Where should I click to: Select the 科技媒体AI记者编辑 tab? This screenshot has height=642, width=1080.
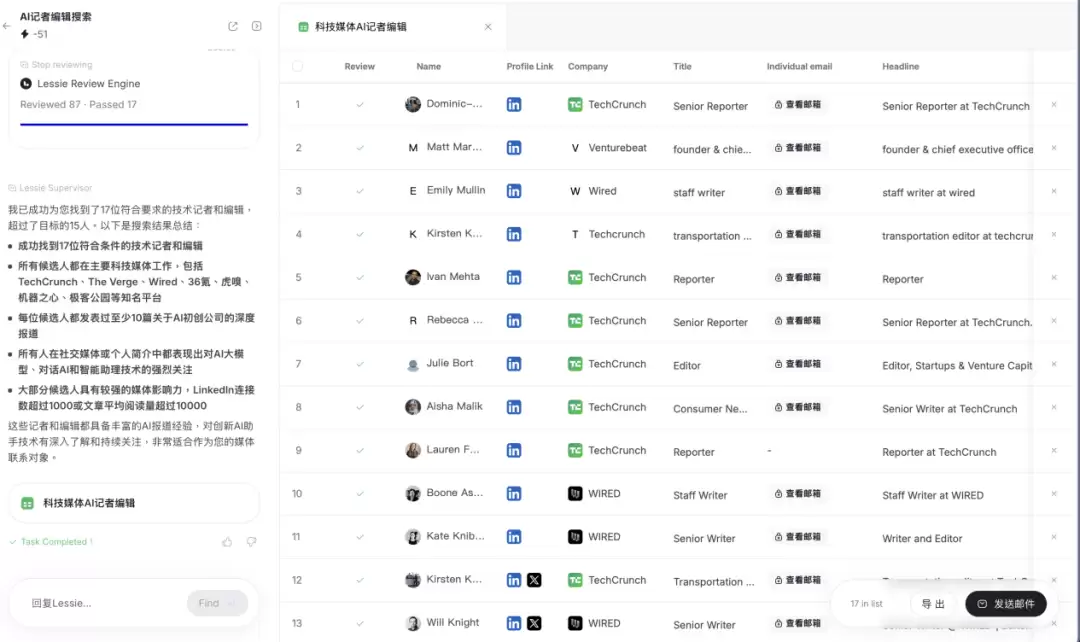coord(360,27)
